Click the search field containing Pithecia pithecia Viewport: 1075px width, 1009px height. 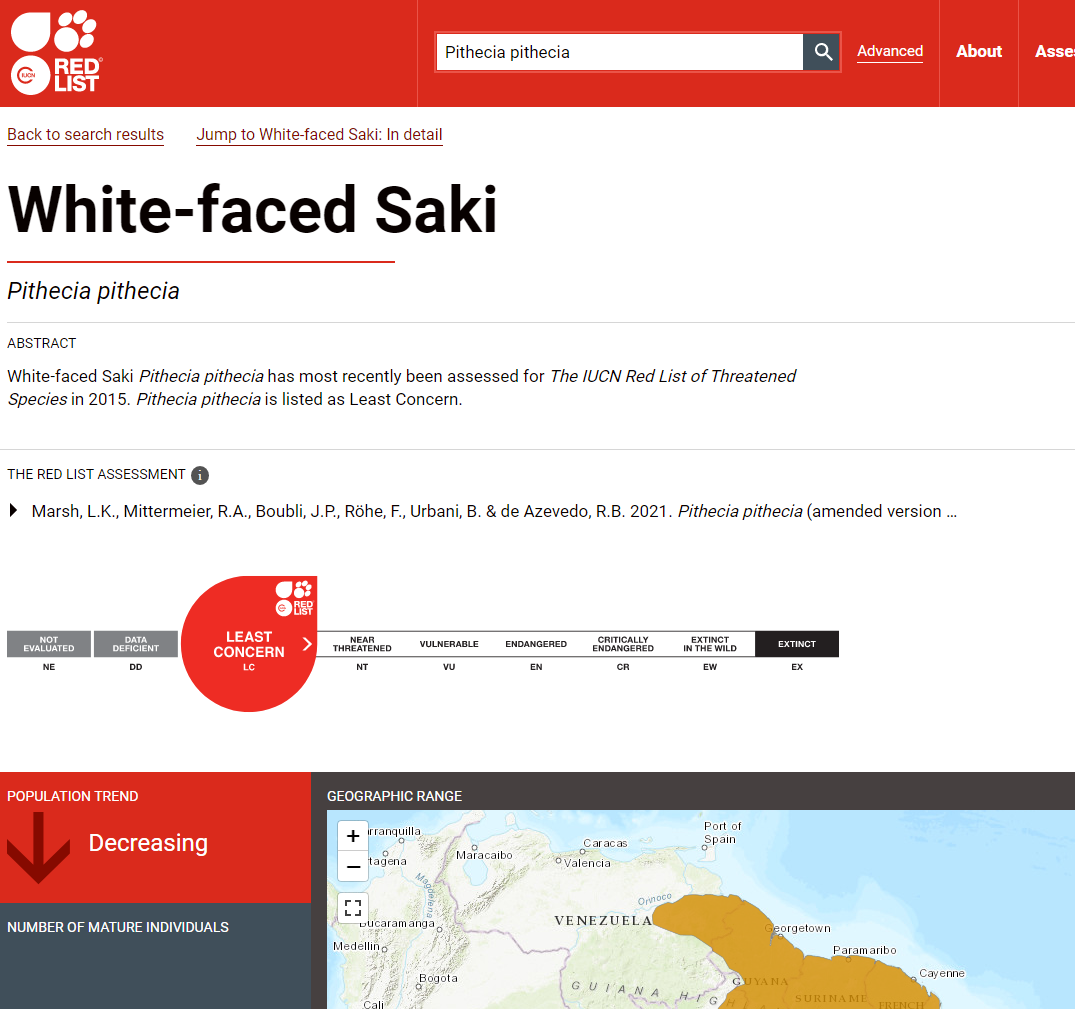pos(620,52)
